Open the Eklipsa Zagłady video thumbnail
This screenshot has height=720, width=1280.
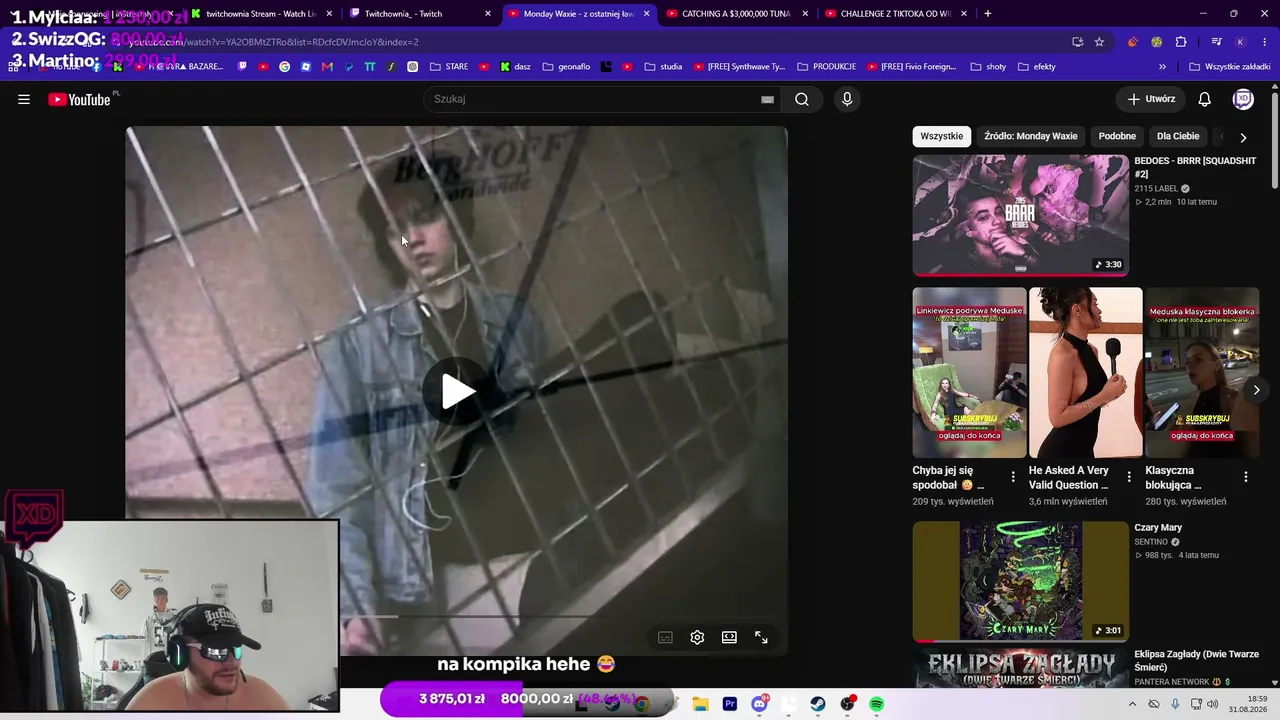(1020, 669)
